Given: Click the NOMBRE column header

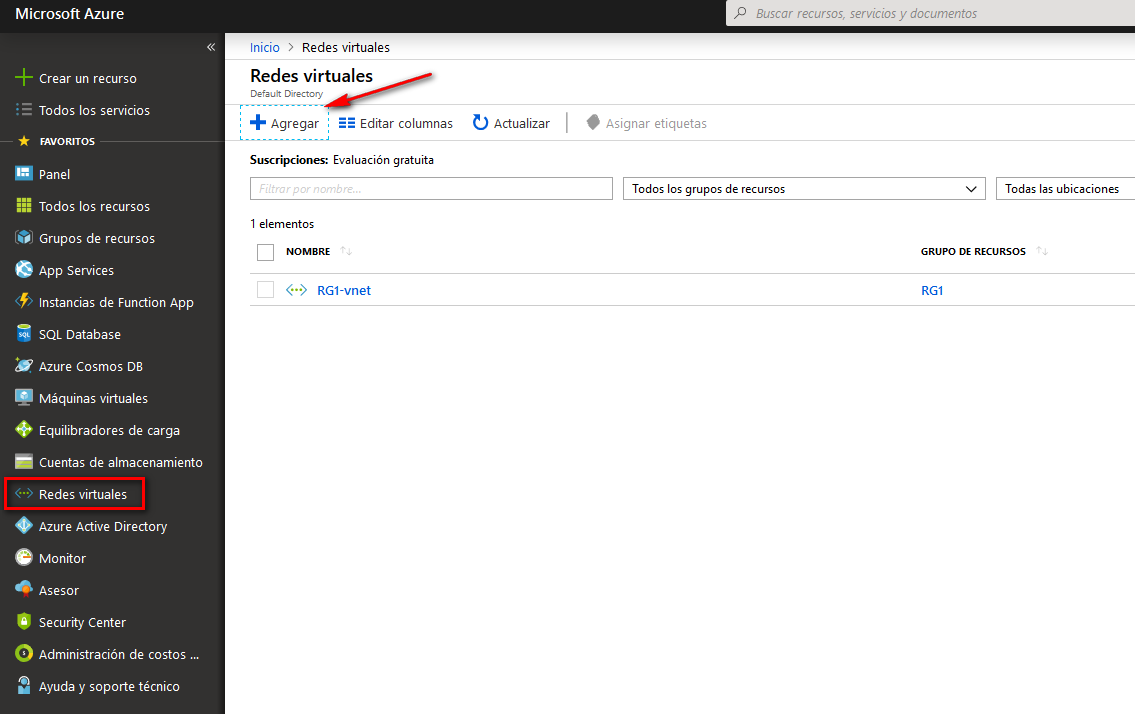Looking at the screenshot, I should click(x=308, y=251).
